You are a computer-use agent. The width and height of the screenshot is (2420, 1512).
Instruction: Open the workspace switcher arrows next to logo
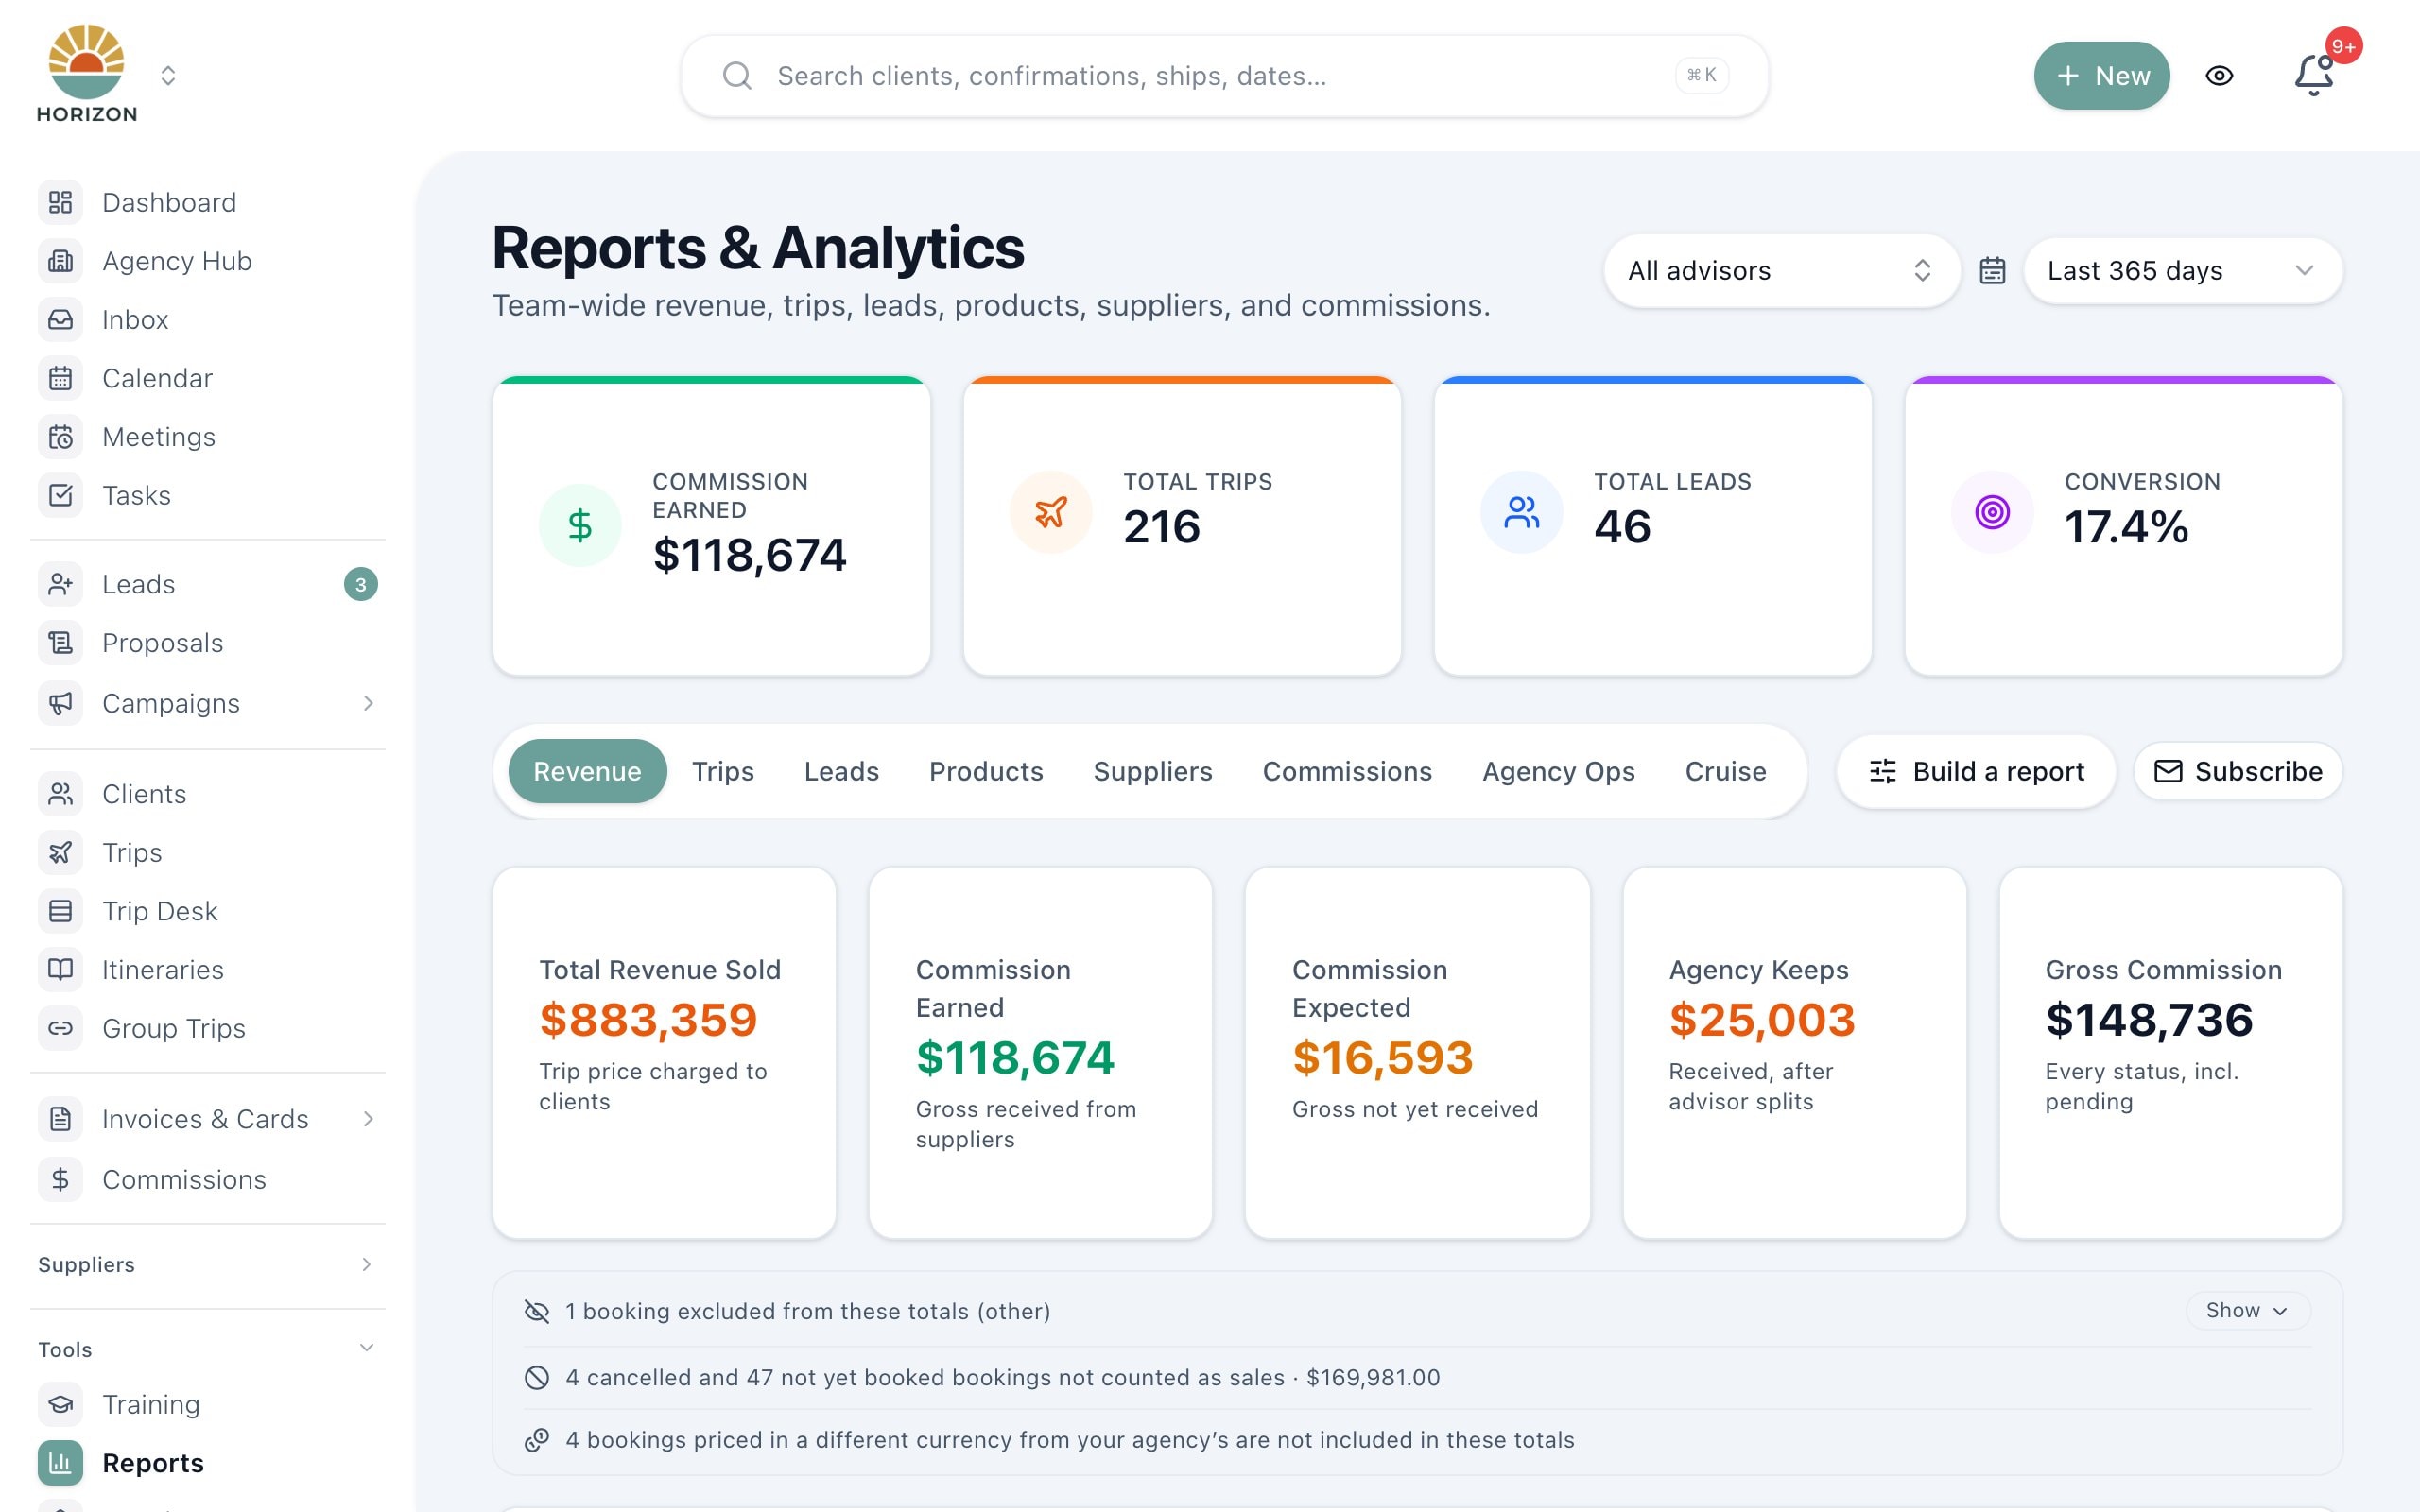coord(168,76)
